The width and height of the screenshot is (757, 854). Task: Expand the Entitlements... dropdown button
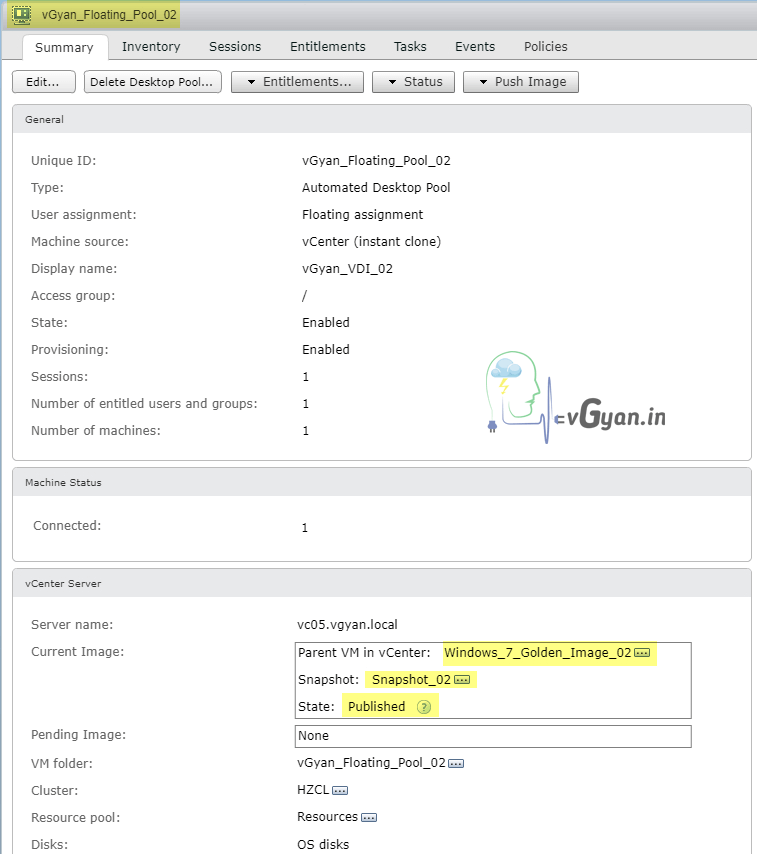point(296,82)
